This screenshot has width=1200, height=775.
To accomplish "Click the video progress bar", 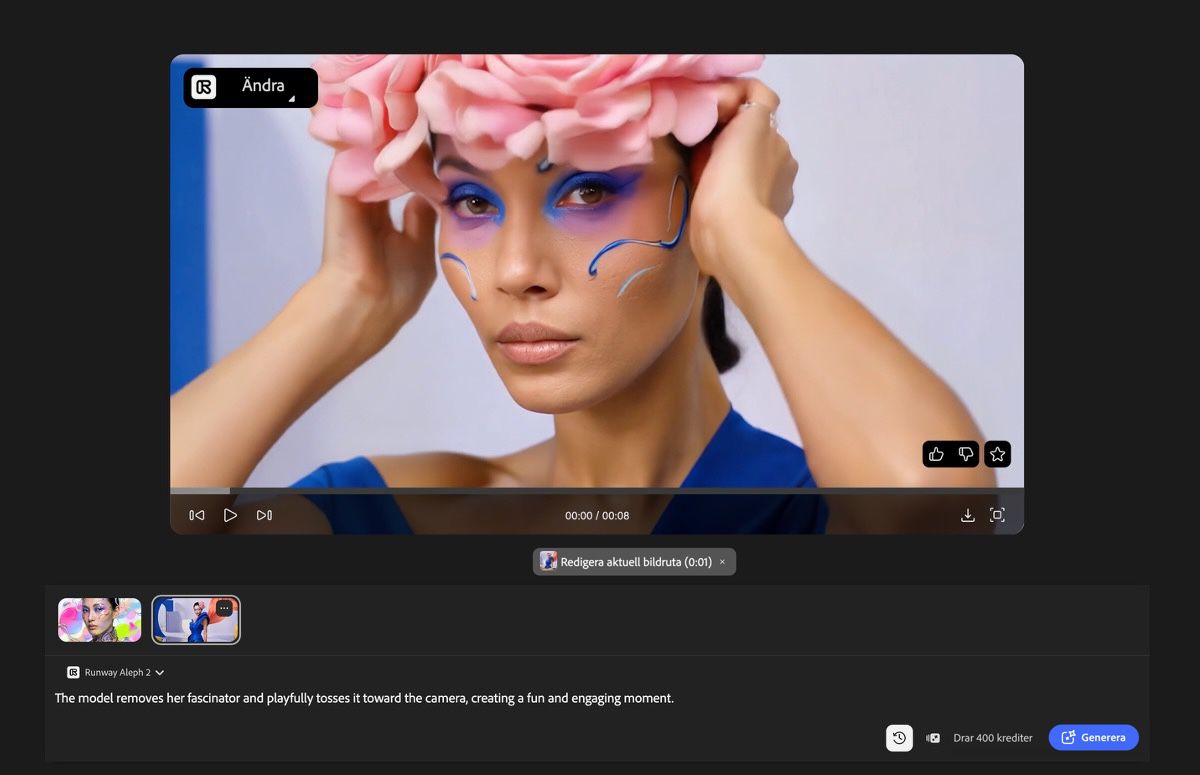I will point(597,490).
